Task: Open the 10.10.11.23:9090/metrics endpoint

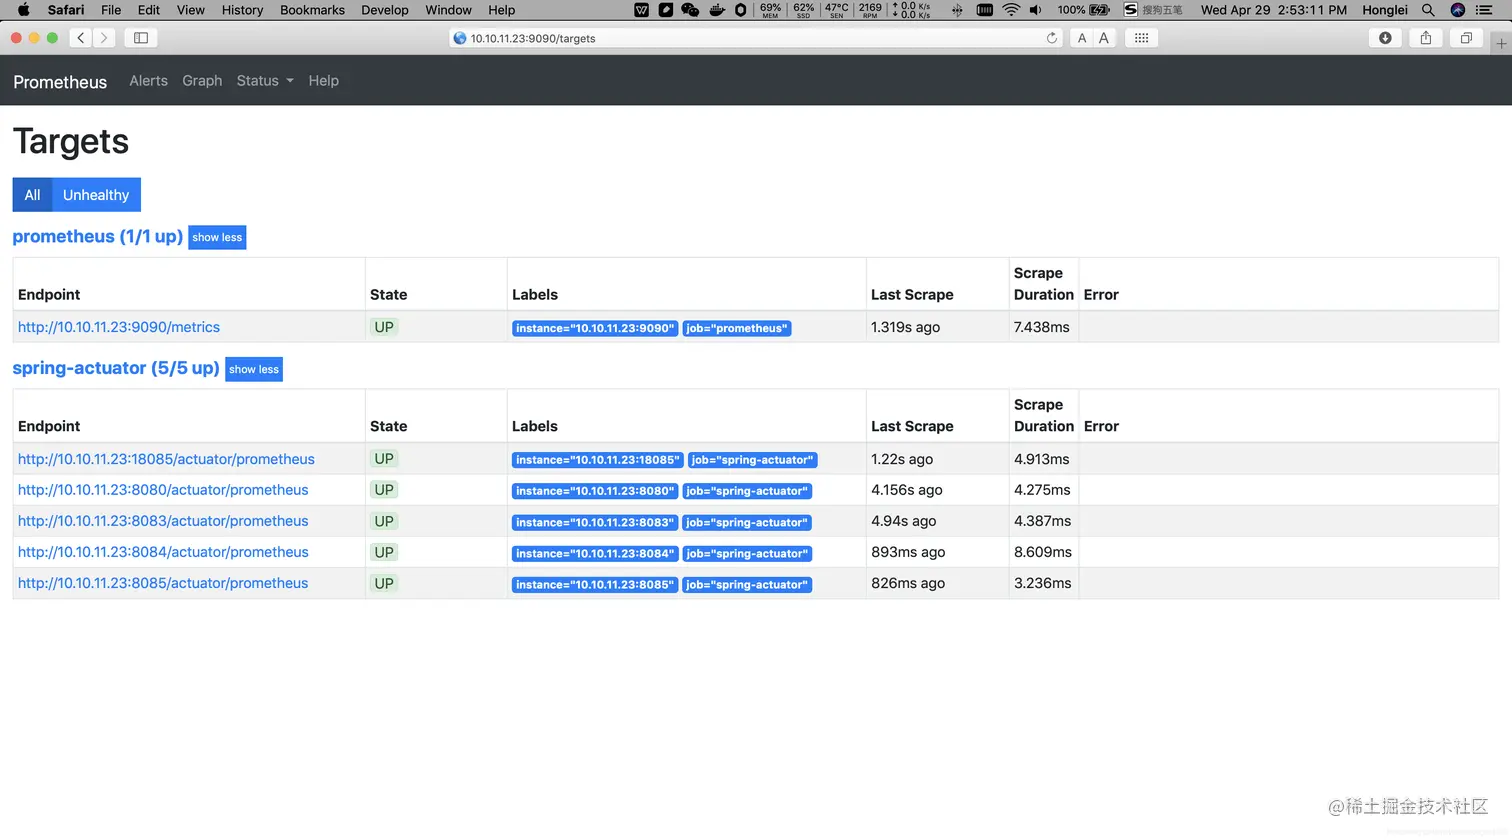Action: click(x=119, y=327)
